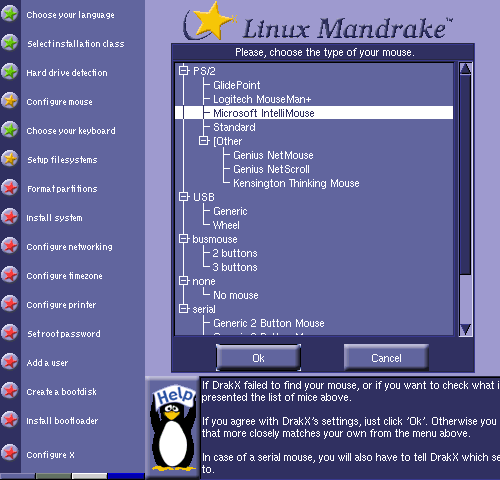Screen dimensions: 500x480
Task: Collapse the [Other sub-branch expander
Action: coord(204,140)
